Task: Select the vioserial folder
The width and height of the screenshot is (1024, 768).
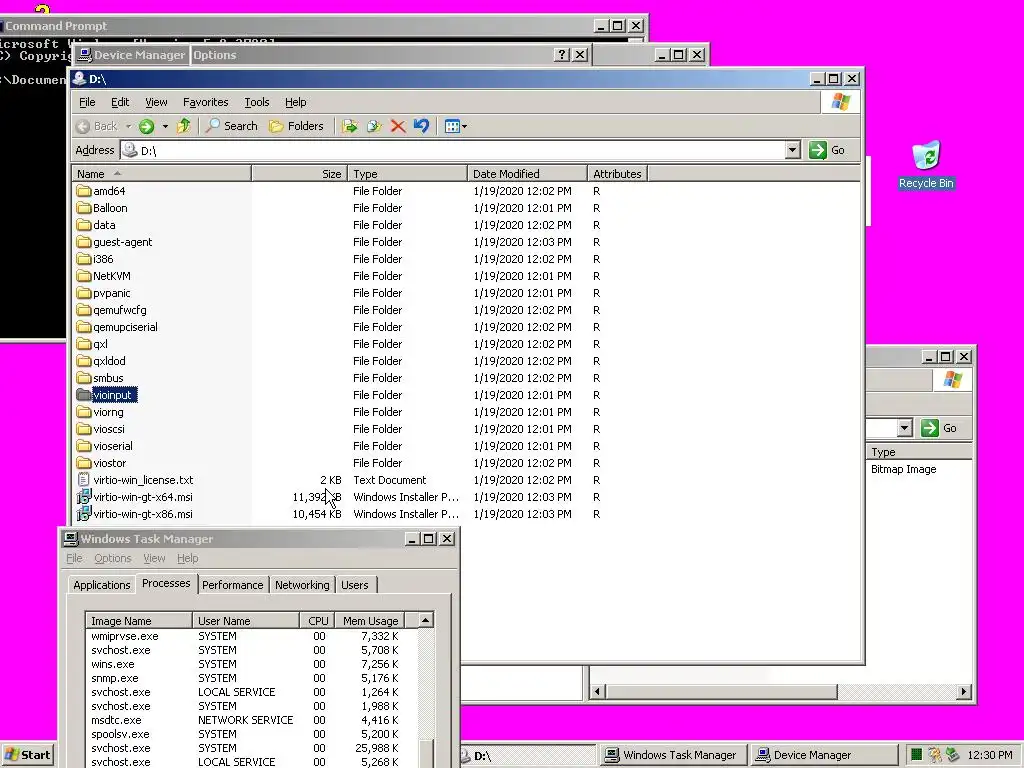Action: point(104,445)
